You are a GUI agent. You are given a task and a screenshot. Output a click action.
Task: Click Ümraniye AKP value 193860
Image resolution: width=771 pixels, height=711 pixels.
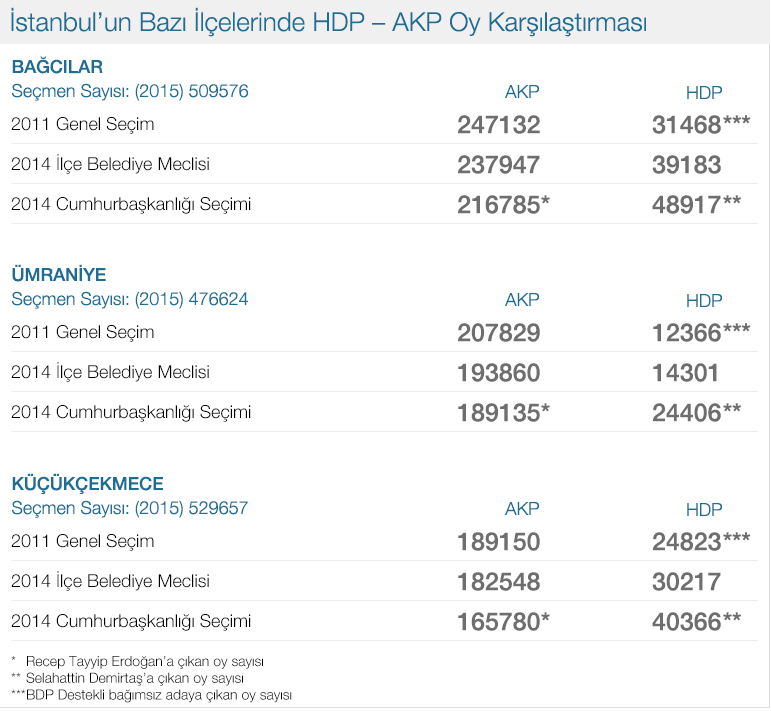499,373
